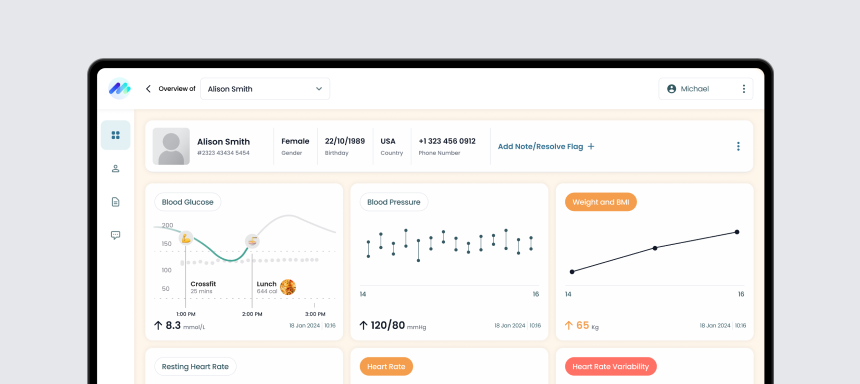The height and width of the screenshot is (384, 860).
Task: Click the Lunch 644 cal label
Action: tap(267, 287)
